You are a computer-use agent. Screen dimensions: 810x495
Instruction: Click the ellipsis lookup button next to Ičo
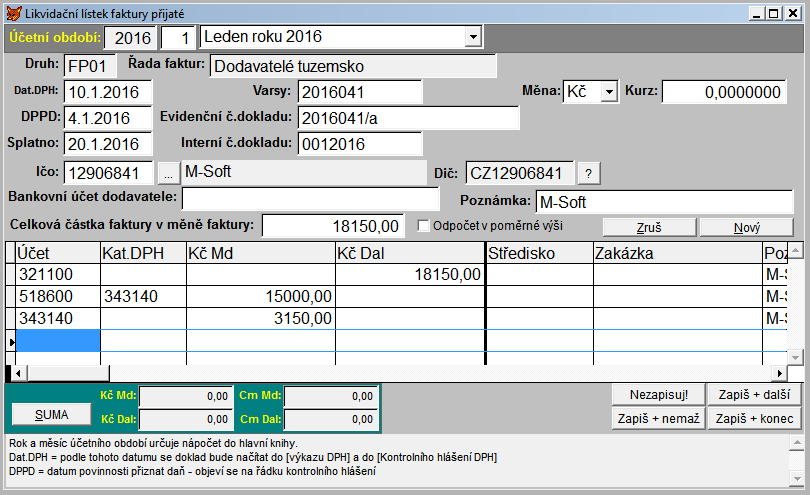[168, 173]
